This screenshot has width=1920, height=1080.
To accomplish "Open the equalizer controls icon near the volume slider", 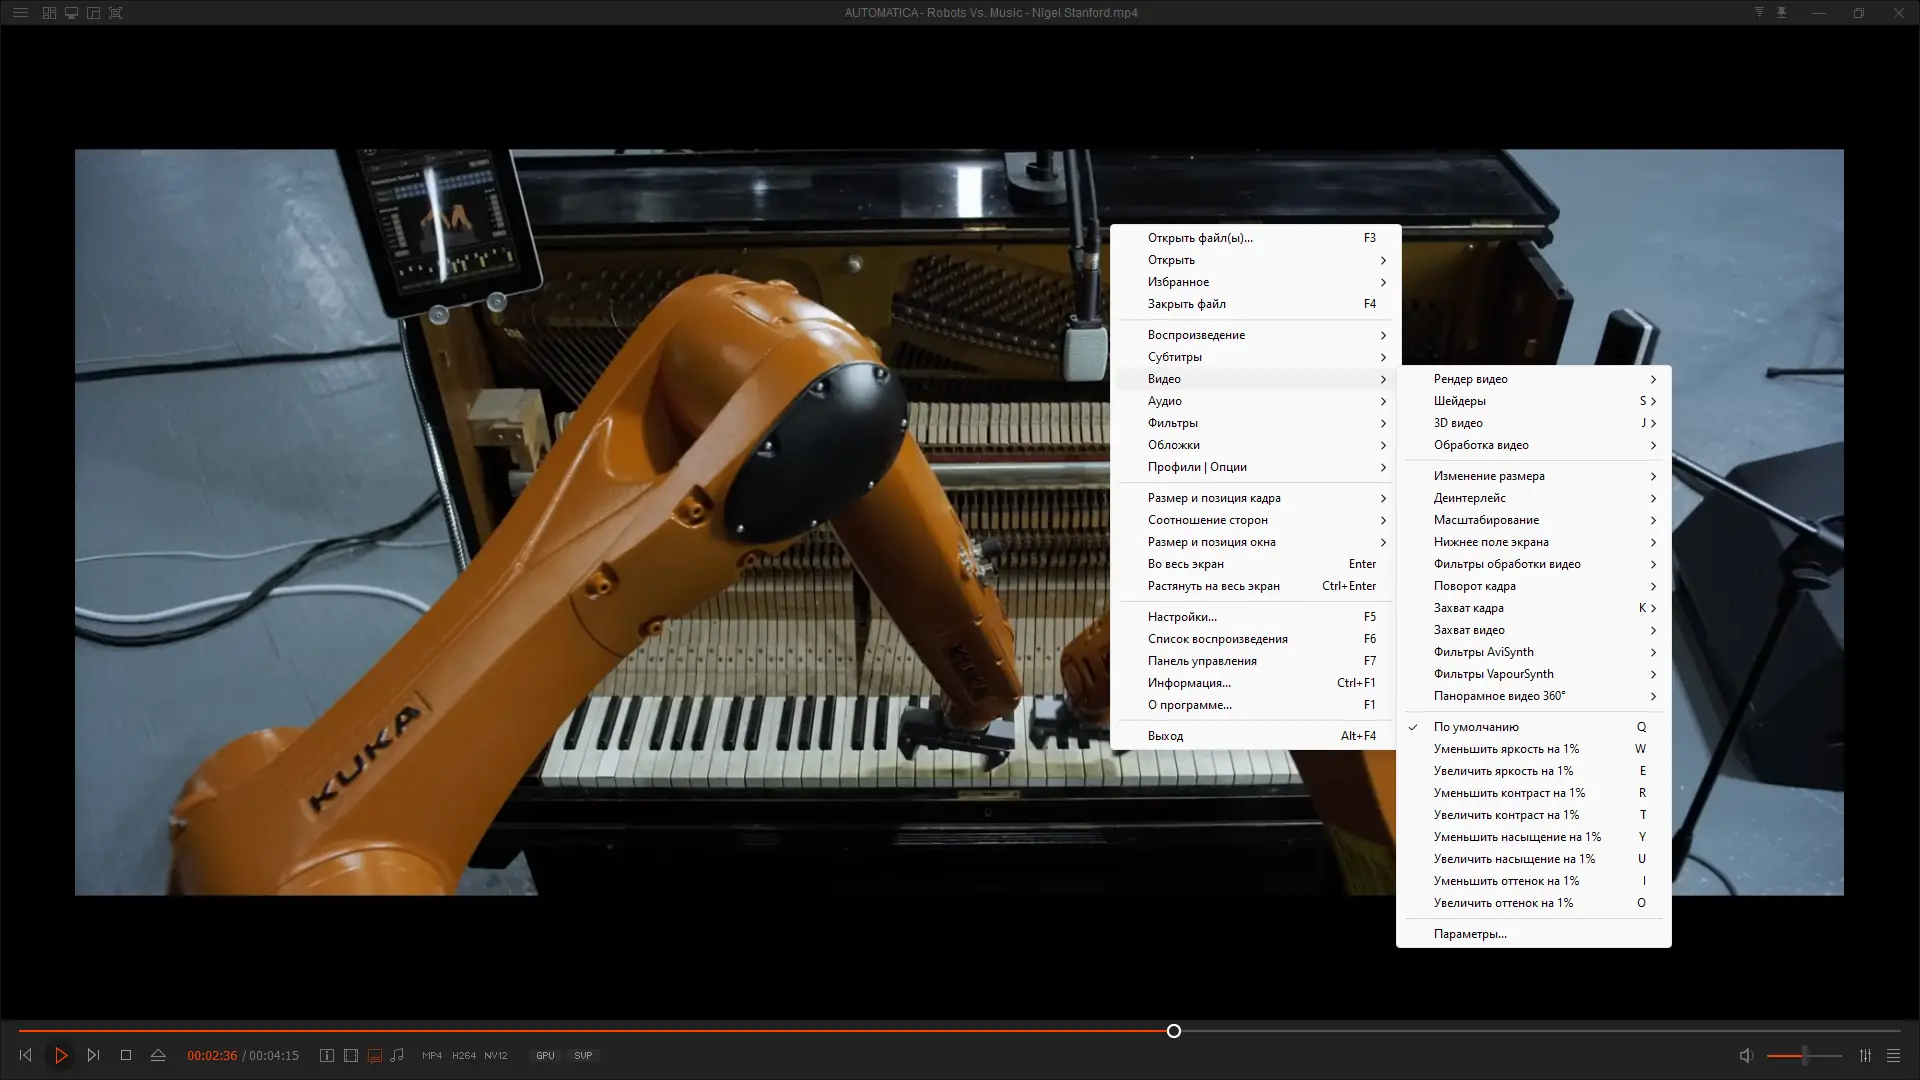I will coord(1865,1055).
